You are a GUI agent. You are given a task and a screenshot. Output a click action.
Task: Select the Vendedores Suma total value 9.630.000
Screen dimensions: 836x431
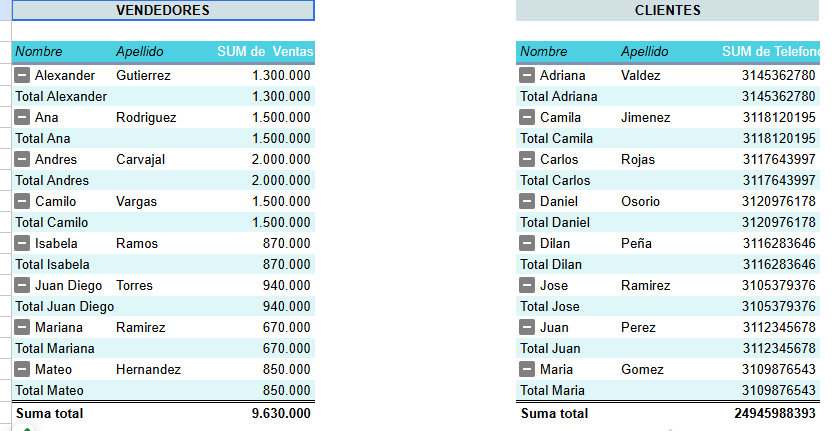click(x=281, y=413)
